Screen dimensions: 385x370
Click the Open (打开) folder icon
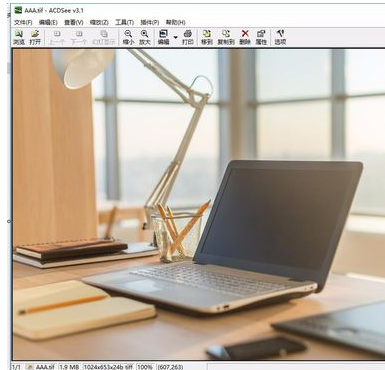tap(35, 37)
